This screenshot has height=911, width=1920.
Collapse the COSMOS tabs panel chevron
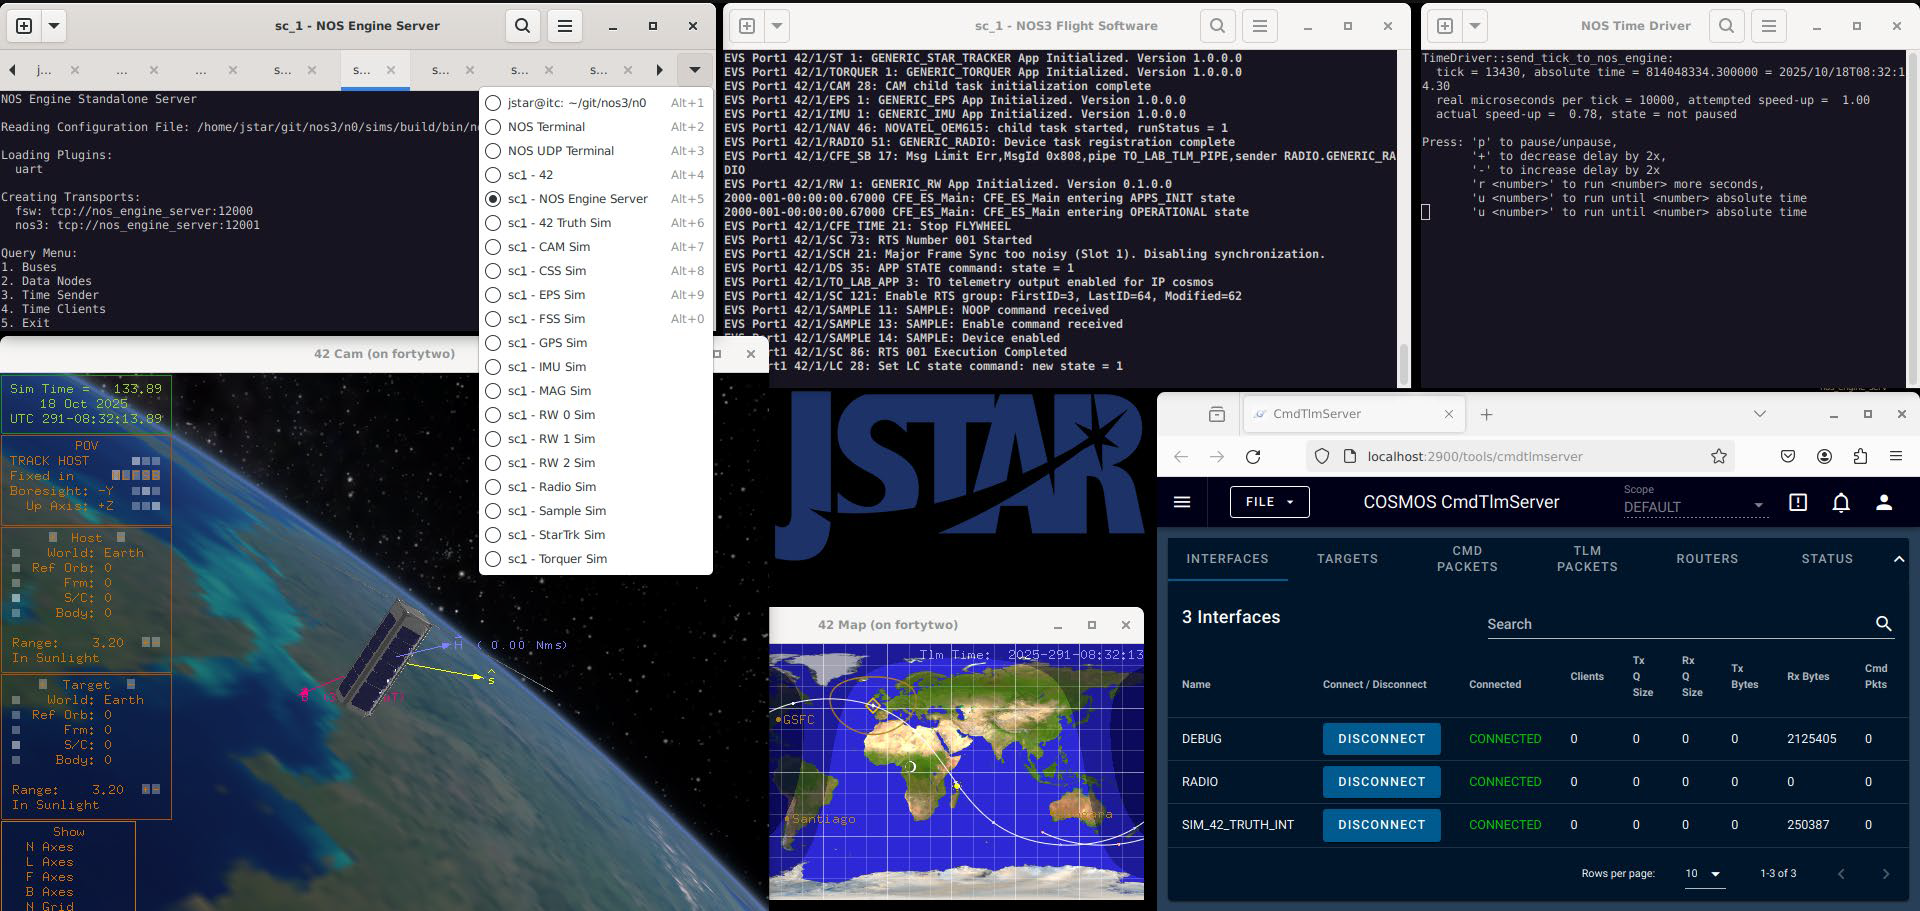[1898, 559]
